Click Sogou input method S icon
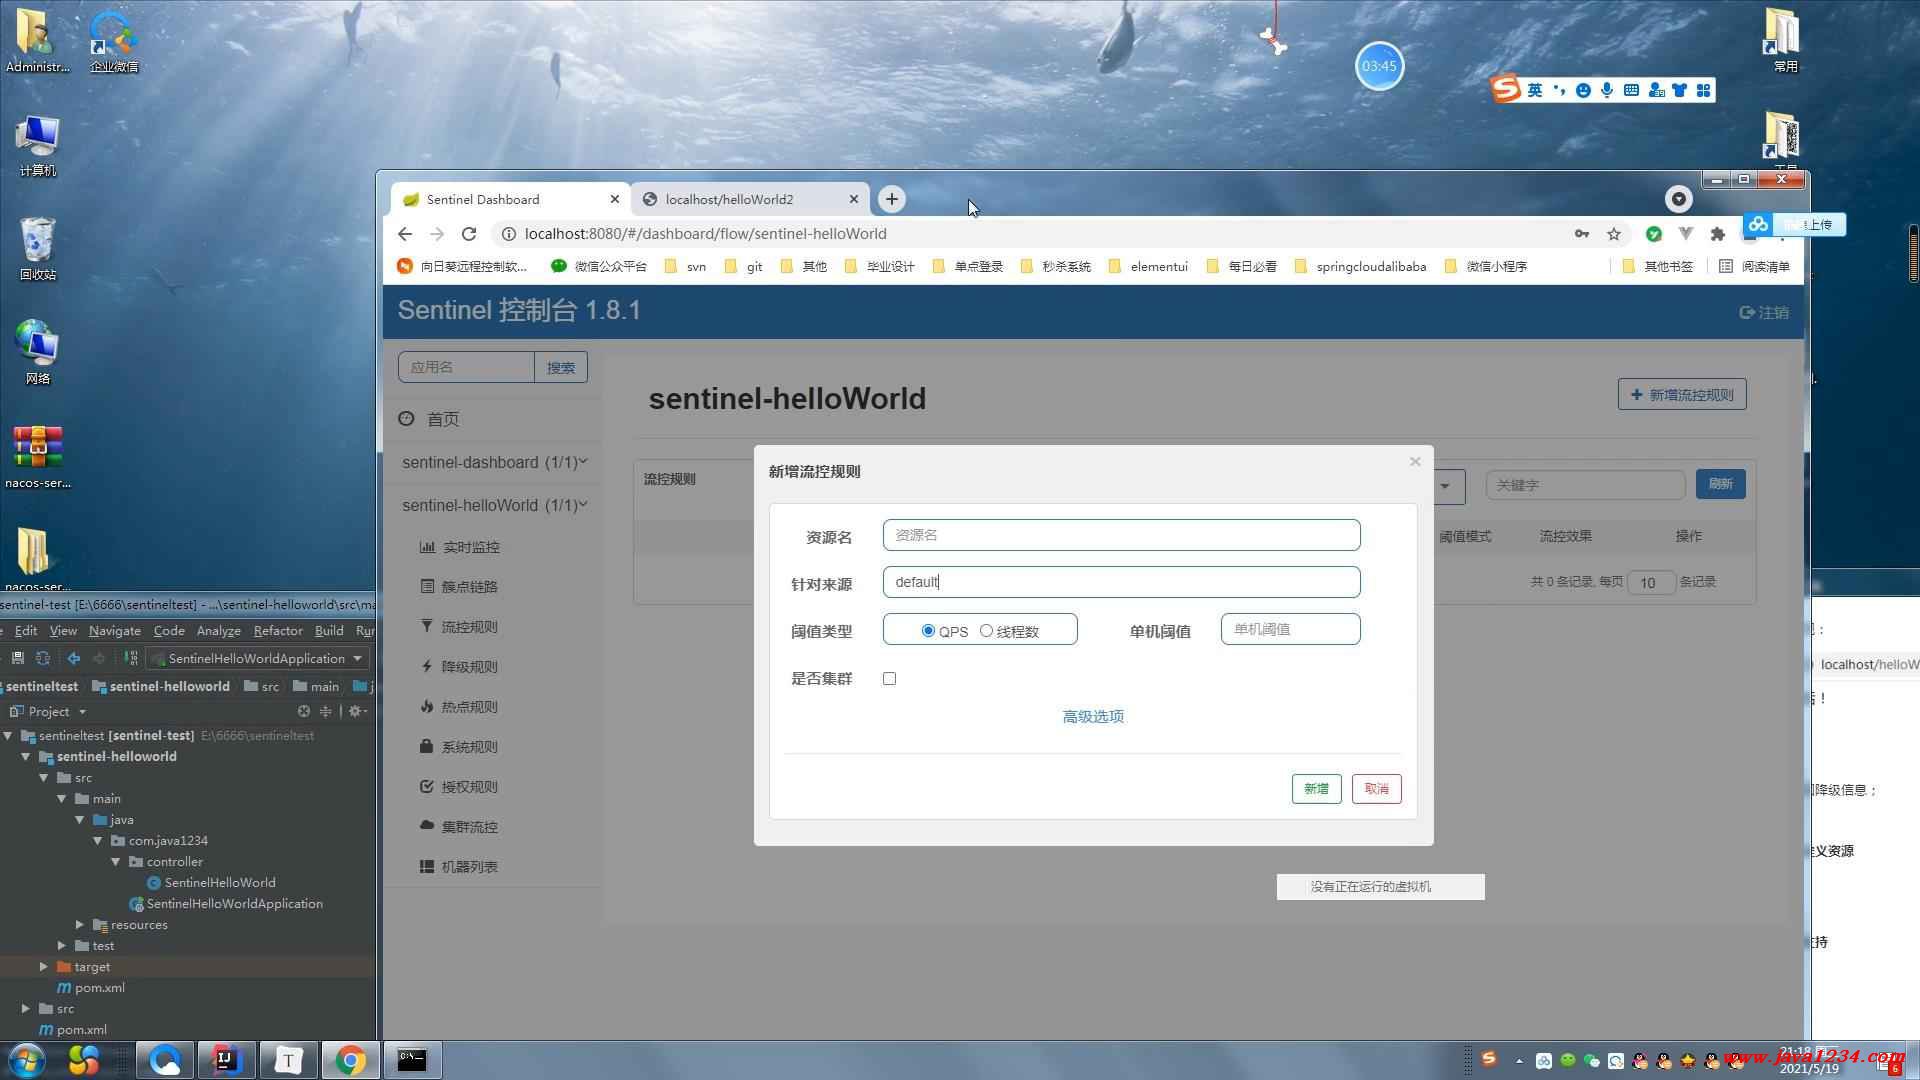 [1505, 89]
